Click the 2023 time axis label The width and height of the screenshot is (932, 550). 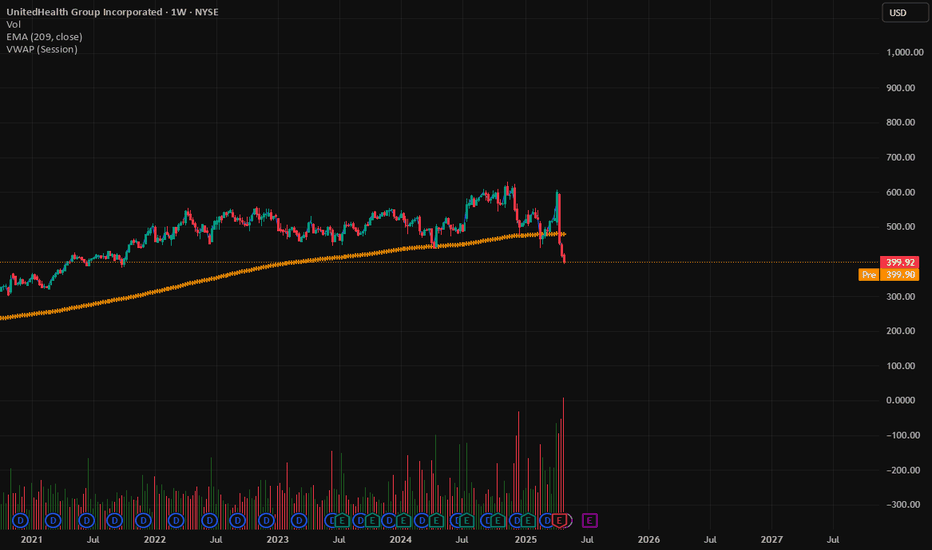277,539
